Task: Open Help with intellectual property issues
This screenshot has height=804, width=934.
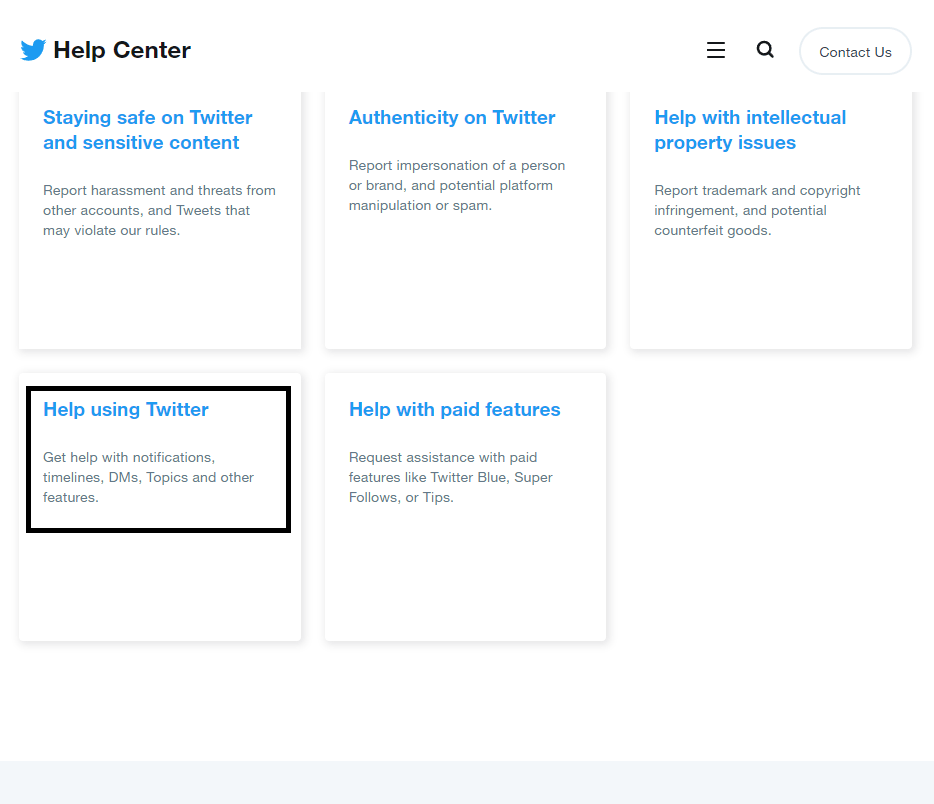Action: pos(751,130)
